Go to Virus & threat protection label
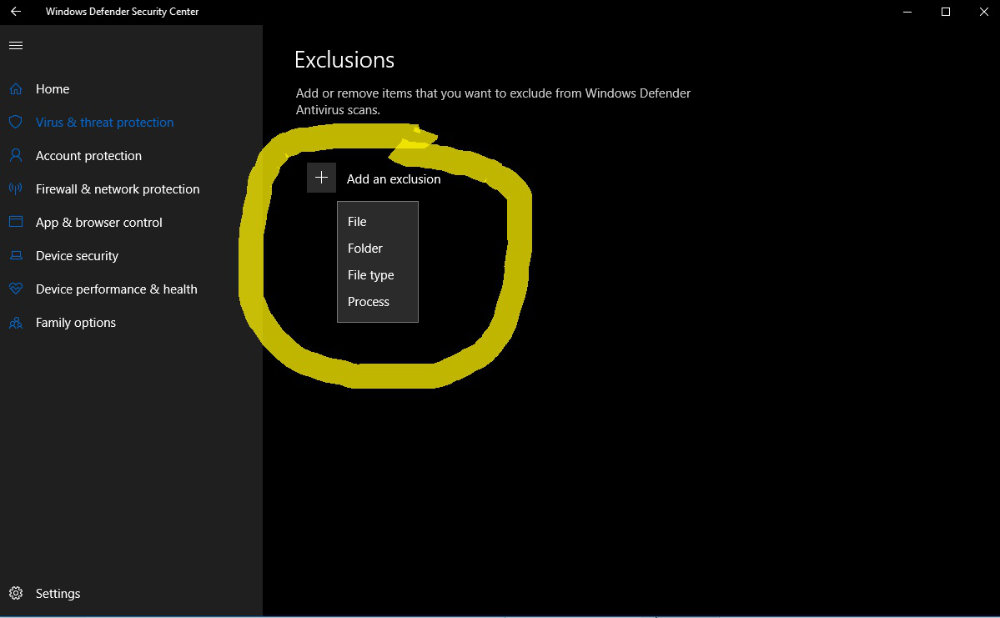This screenshot has width=1000, height=618. (105, 122)
